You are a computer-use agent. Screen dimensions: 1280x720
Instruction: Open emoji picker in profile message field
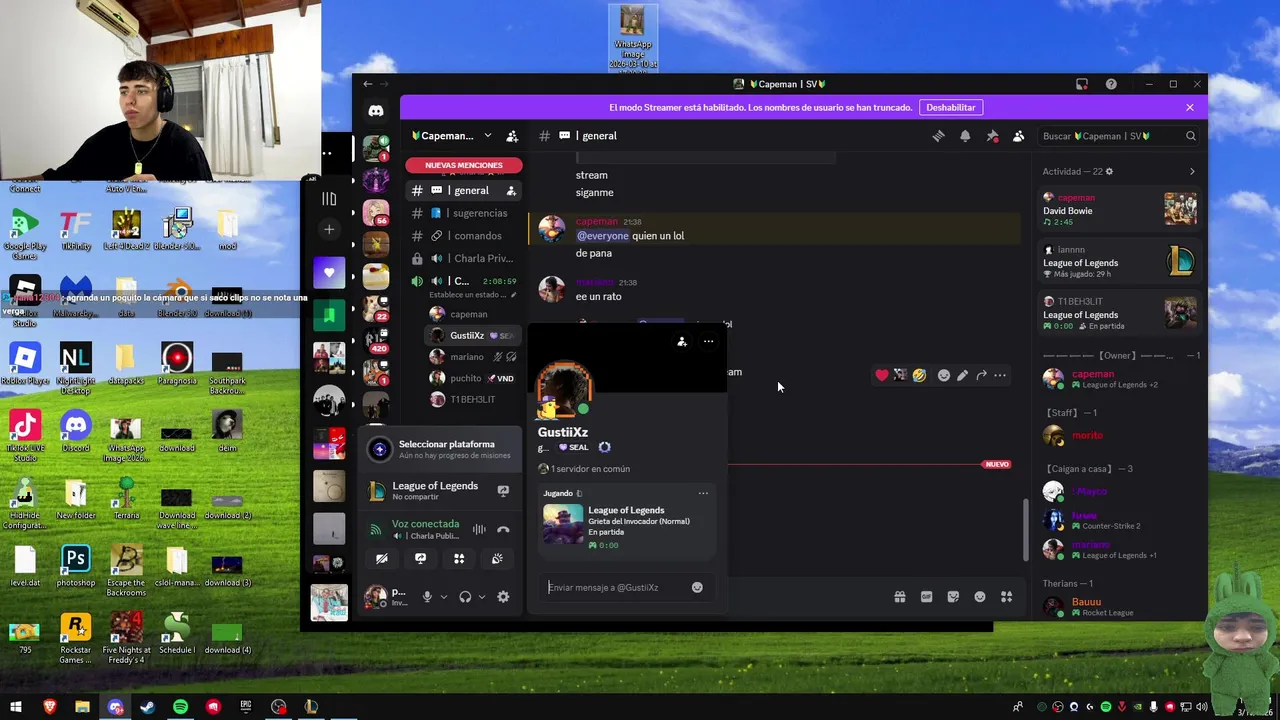(x=697, y=587)
